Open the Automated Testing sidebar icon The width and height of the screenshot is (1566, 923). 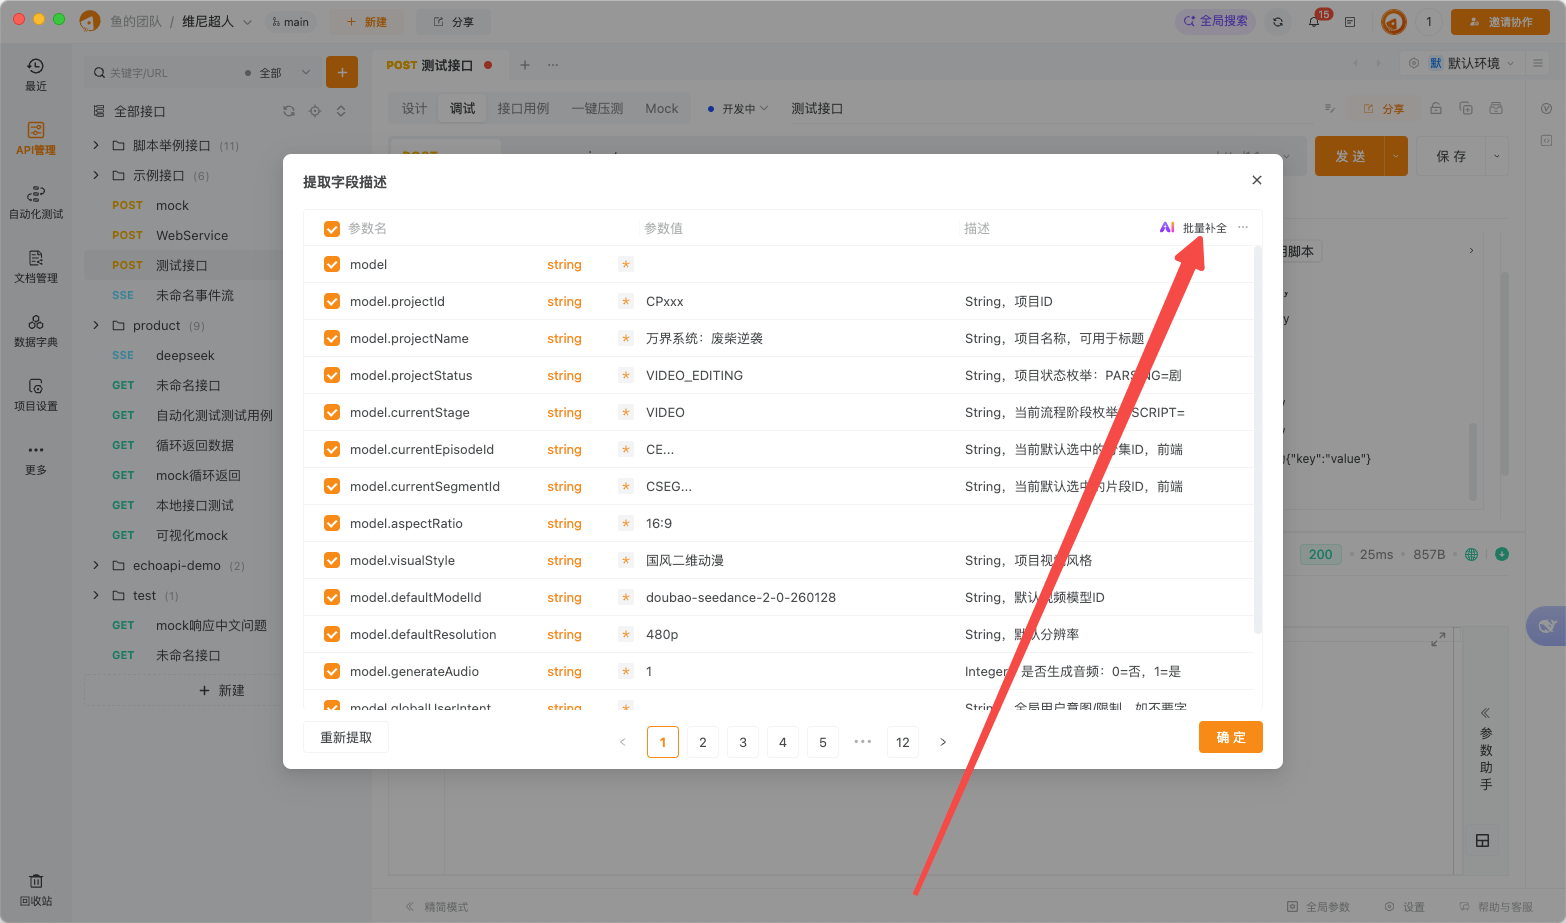click(x=36, y=202)
